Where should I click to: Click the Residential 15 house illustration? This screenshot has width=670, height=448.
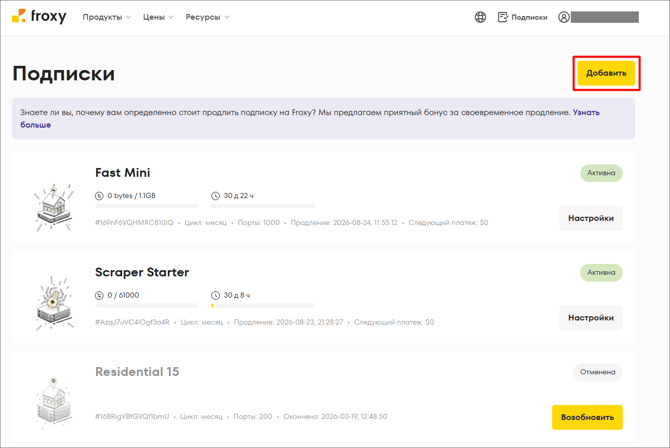[54, 403]
